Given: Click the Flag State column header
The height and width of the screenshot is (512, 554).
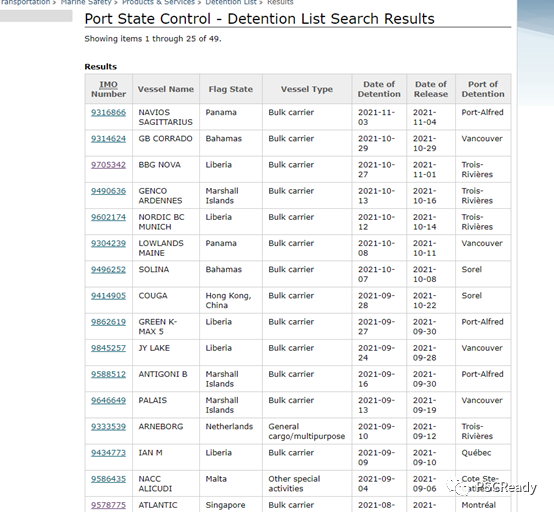Looking at the screenshot, I should click(231, 89).
